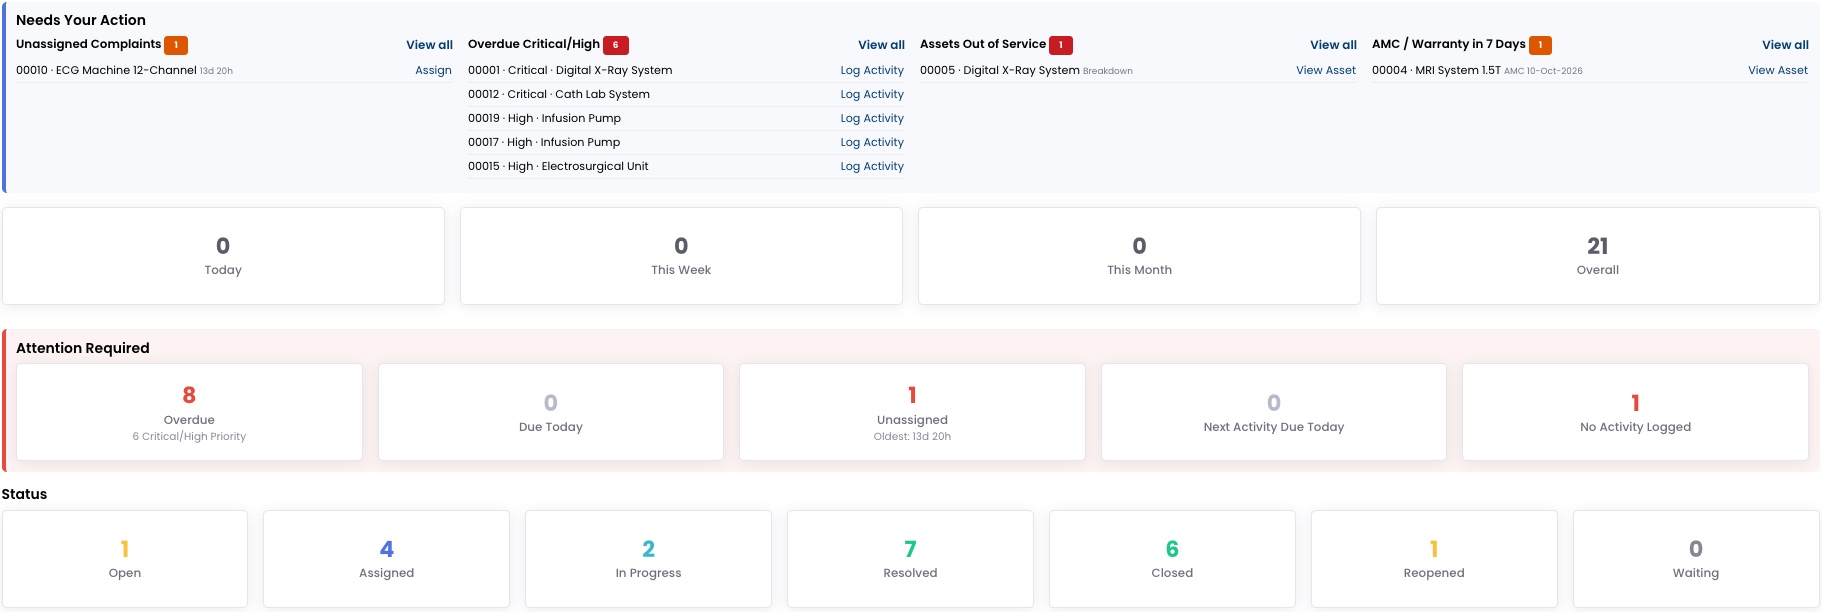The image size is (1822, 612).
Task: Log Activity for 00017 Infusion Pump
Action: [872, 142]
